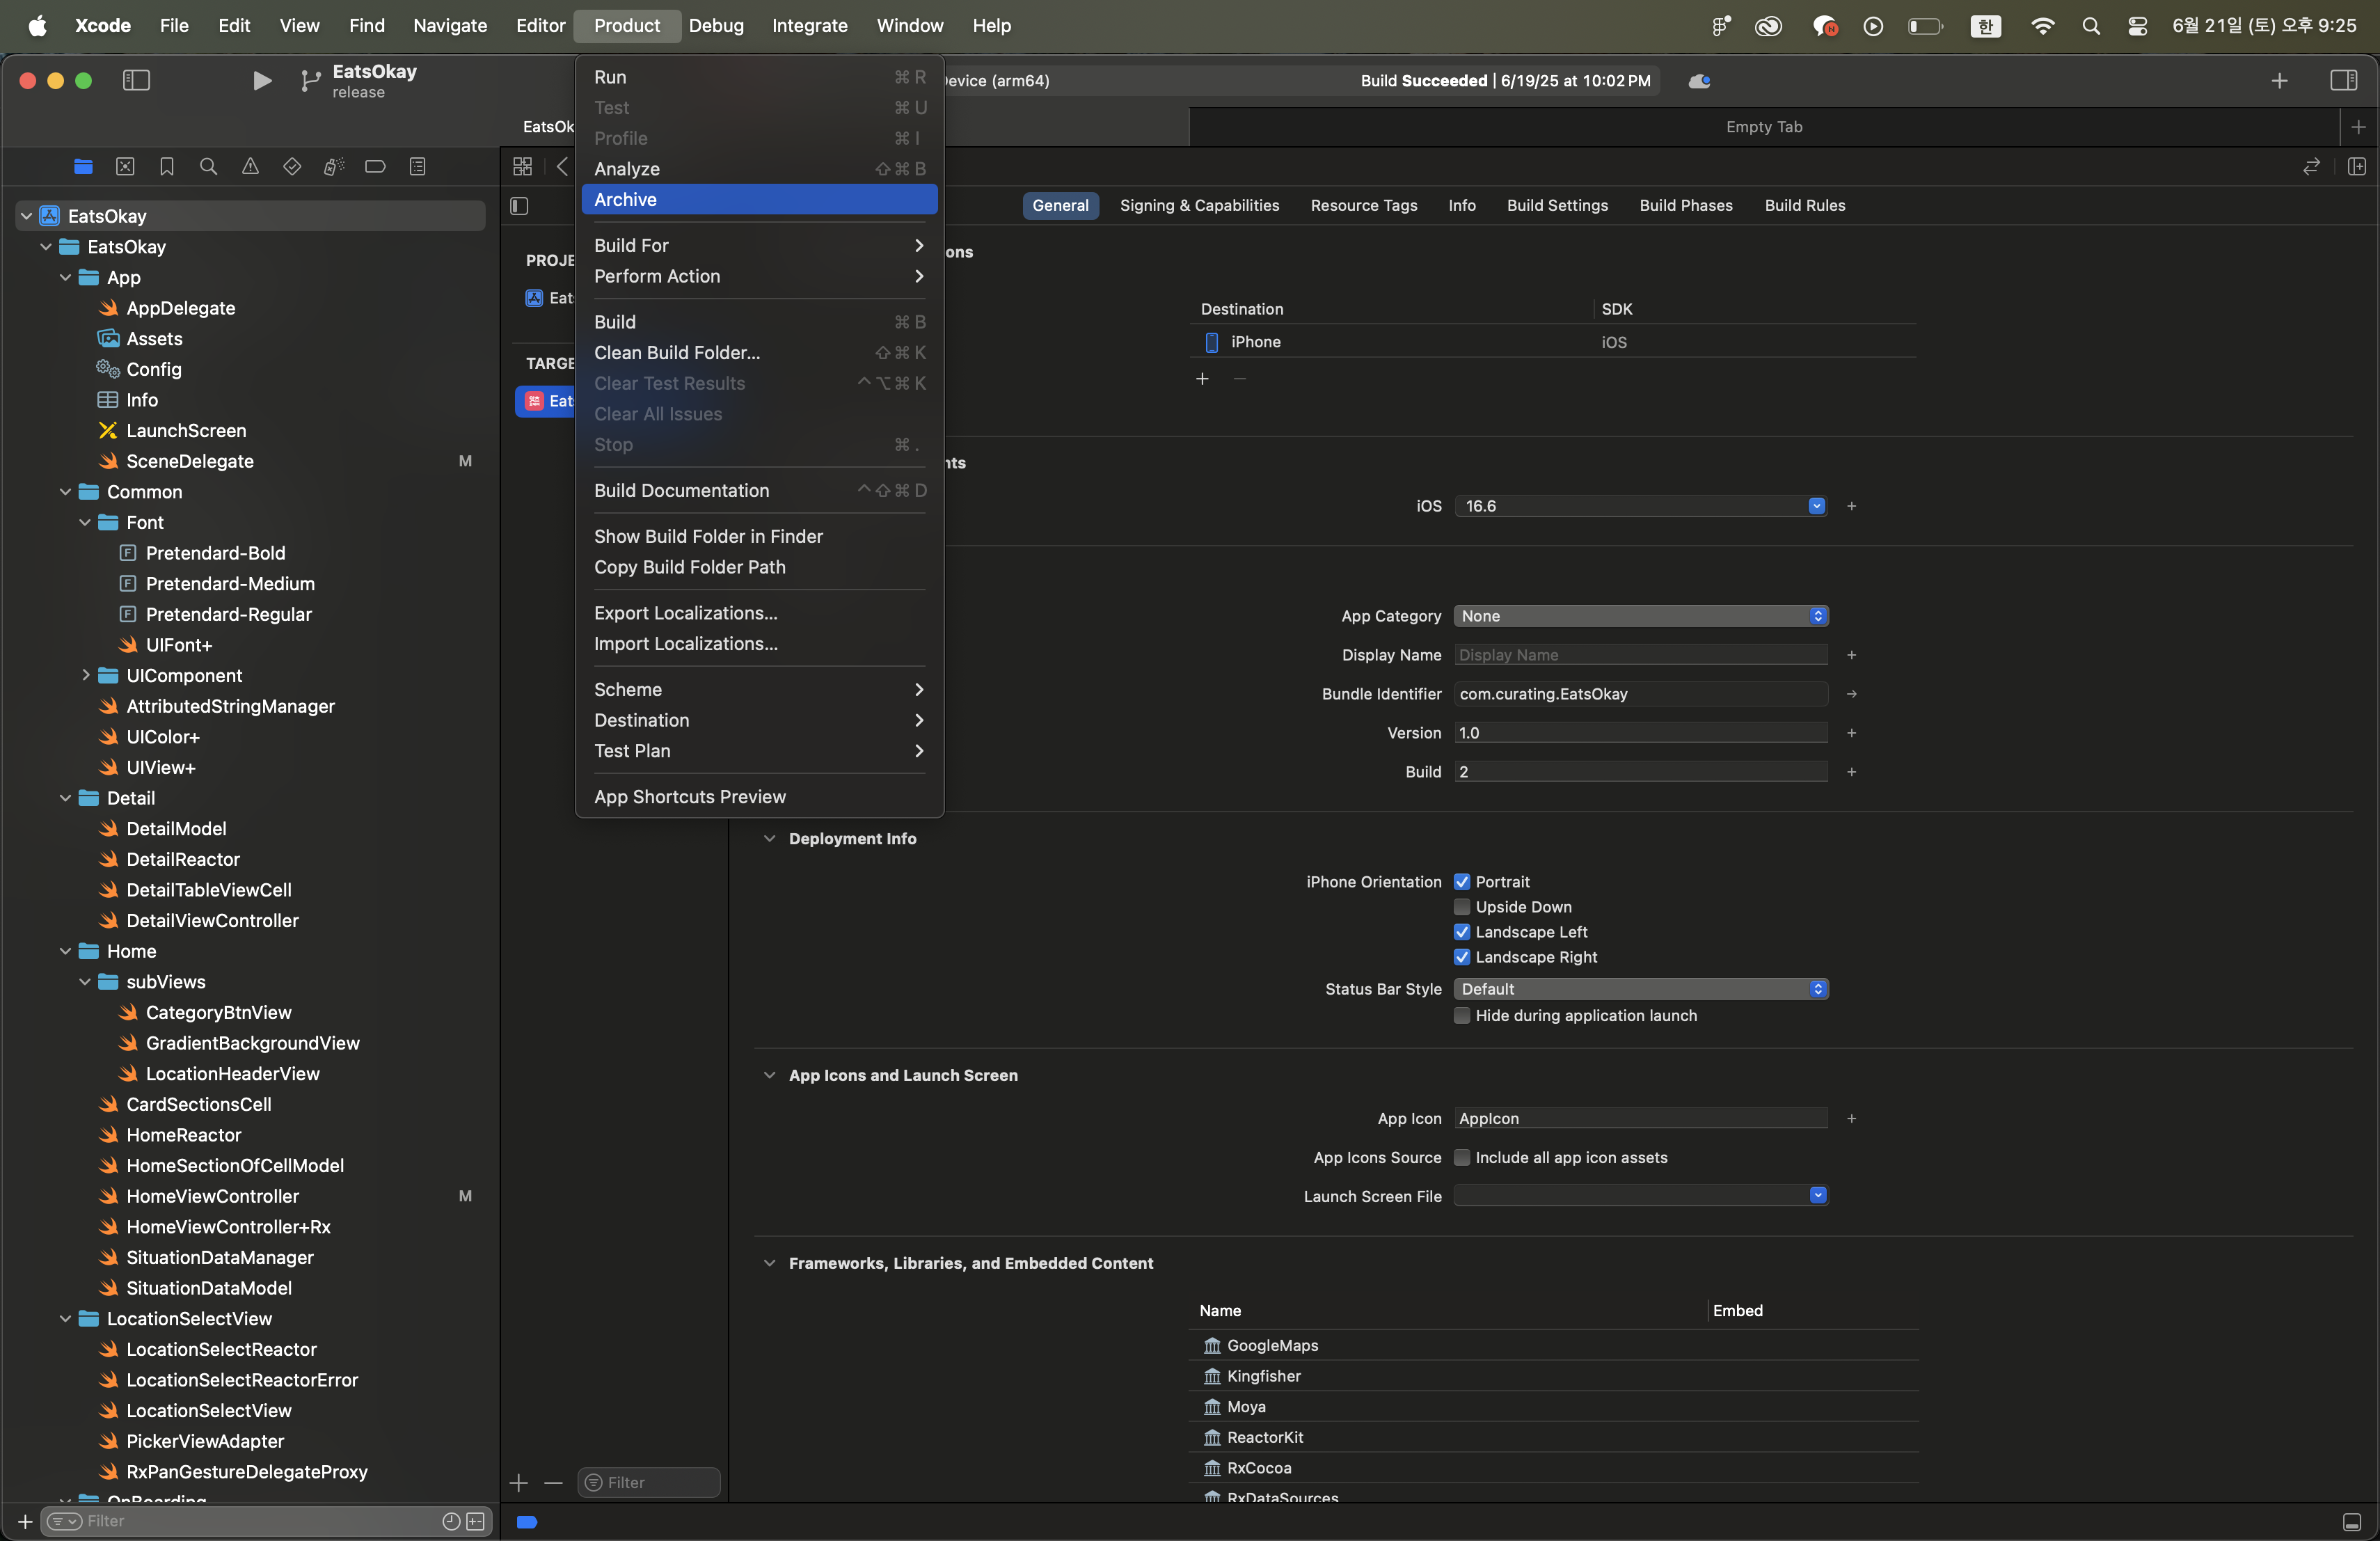Open the Status Bar Style dropdown
This screenshot has height=1541, width=2380.
coord(1640,988)
